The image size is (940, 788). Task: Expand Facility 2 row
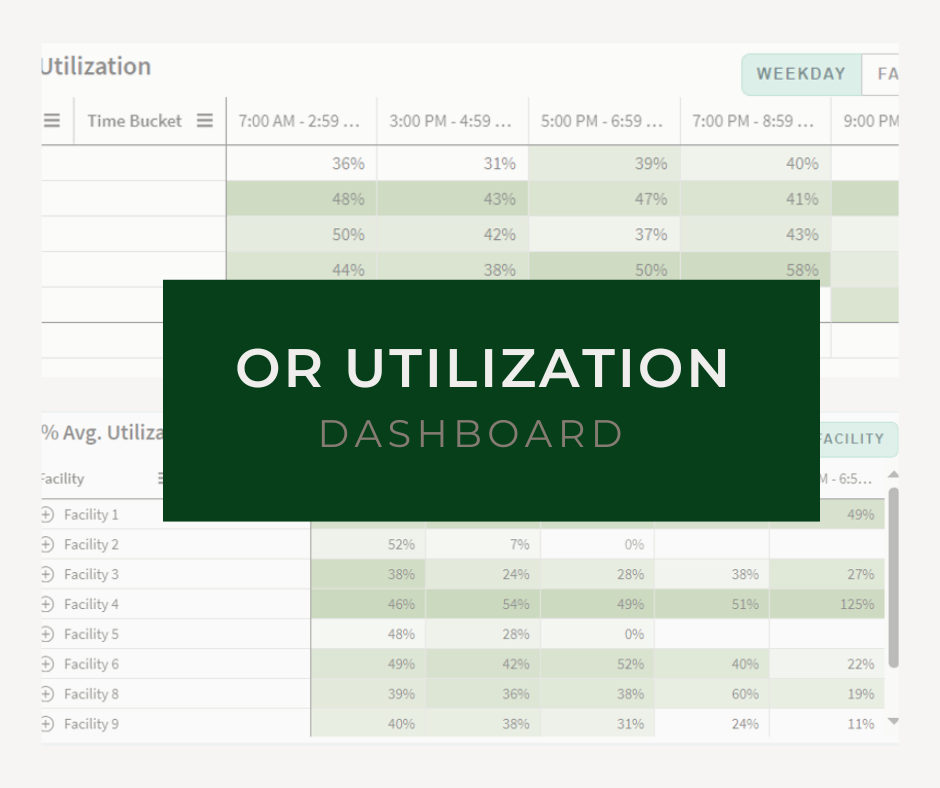[47, 544]
